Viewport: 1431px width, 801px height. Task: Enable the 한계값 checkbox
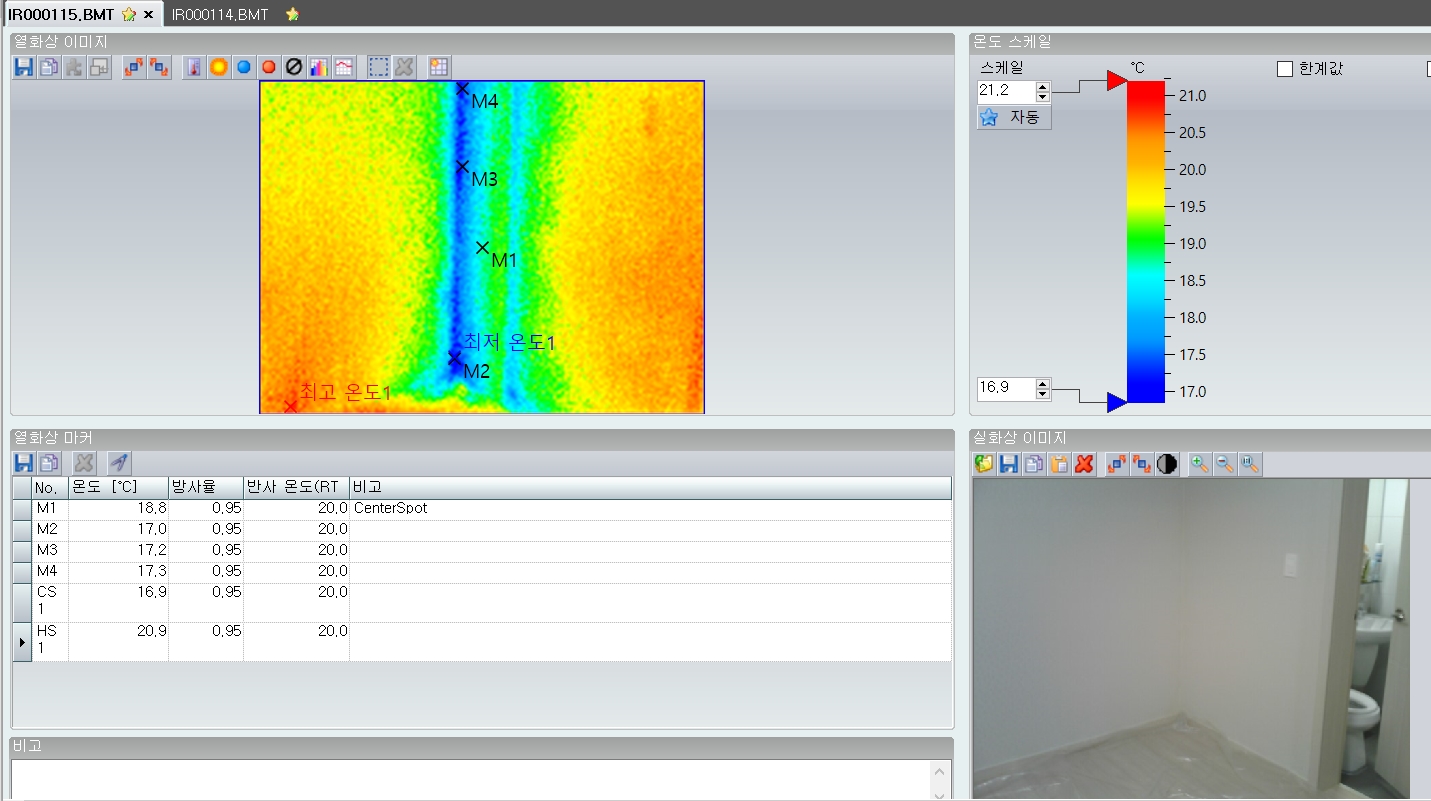point(1285,69)
